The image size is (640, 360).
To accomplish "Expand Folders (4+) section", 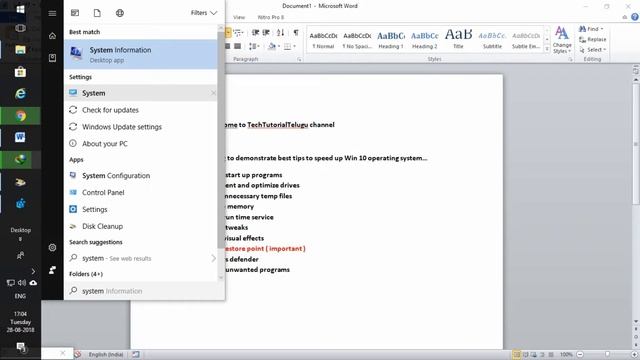I will [86, 274].
